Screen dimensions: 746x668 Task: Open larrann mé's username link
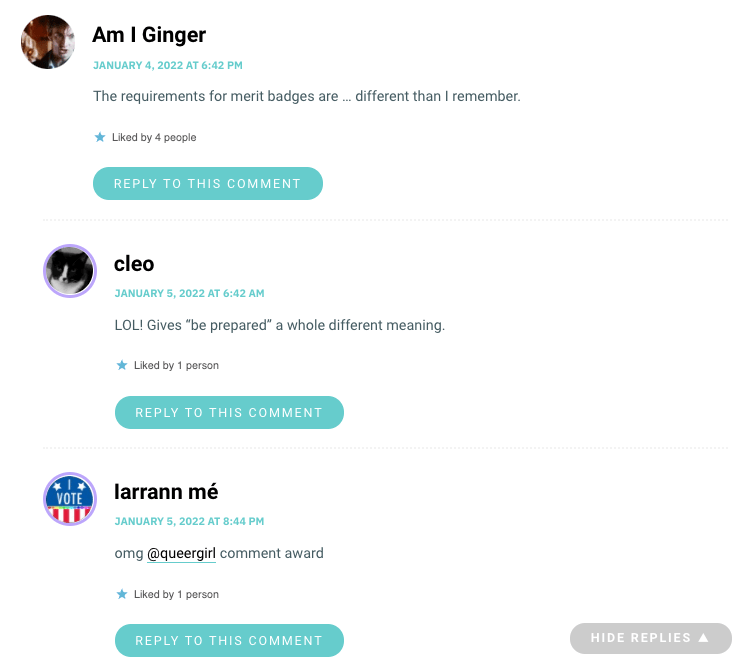click(x=166, y=492)
